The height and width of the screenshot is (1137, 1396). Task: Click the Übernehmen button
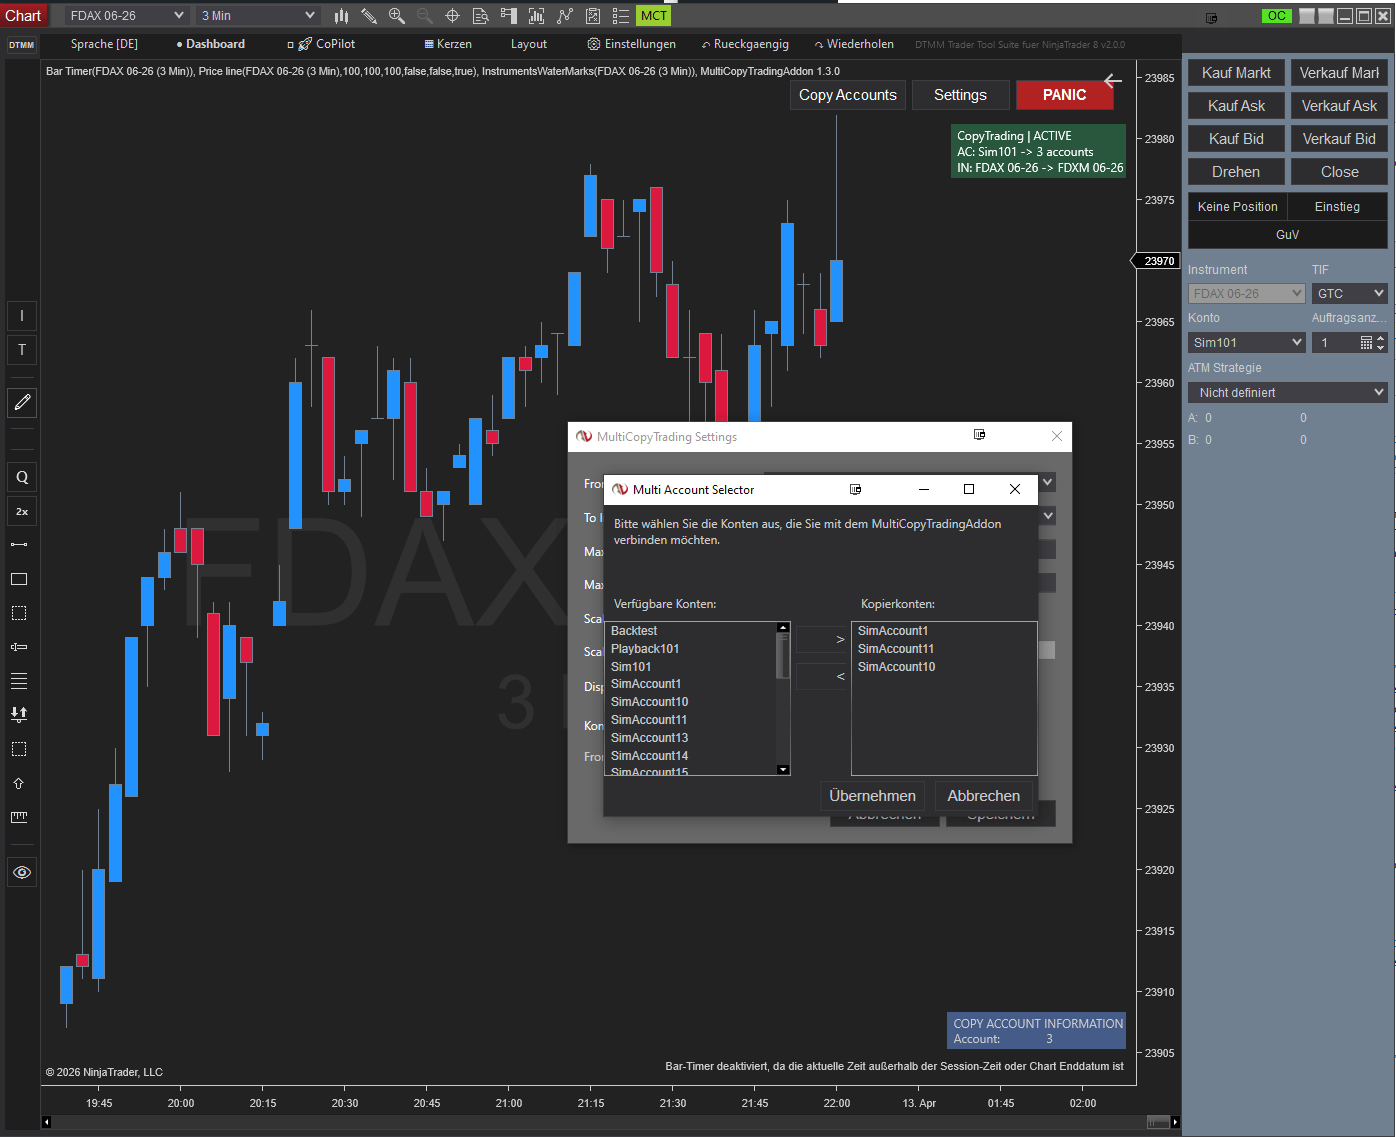(x=872, y=796)
